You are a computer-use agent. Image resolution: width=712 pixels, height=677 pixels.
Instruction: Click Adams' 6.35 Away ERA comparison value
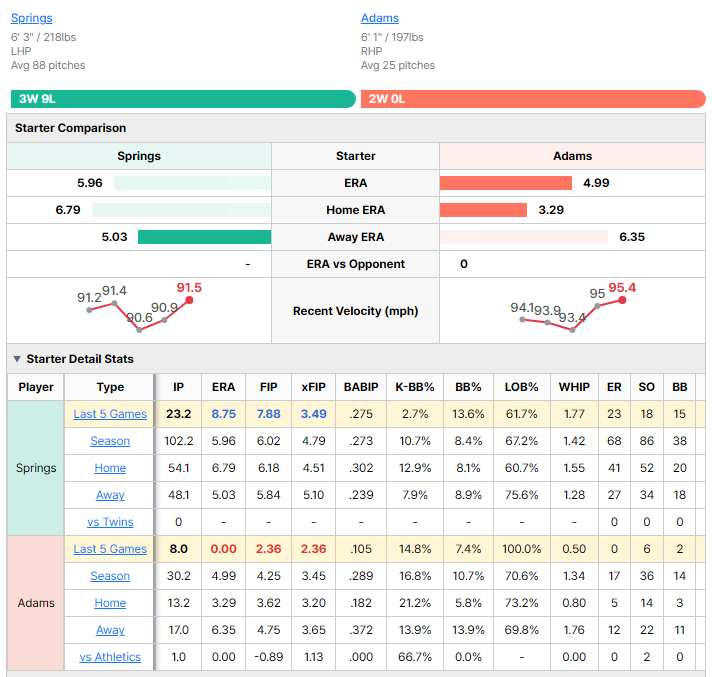pyautogui.click(x=632, y=237)
